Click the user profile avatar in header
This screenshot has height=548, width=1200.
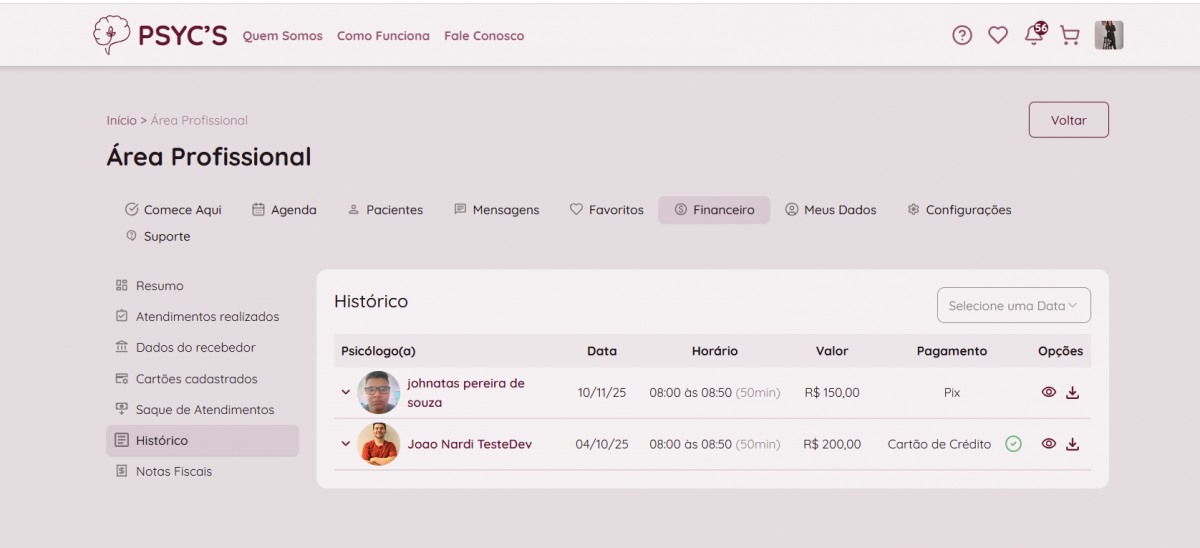(x=1109, y=36)
